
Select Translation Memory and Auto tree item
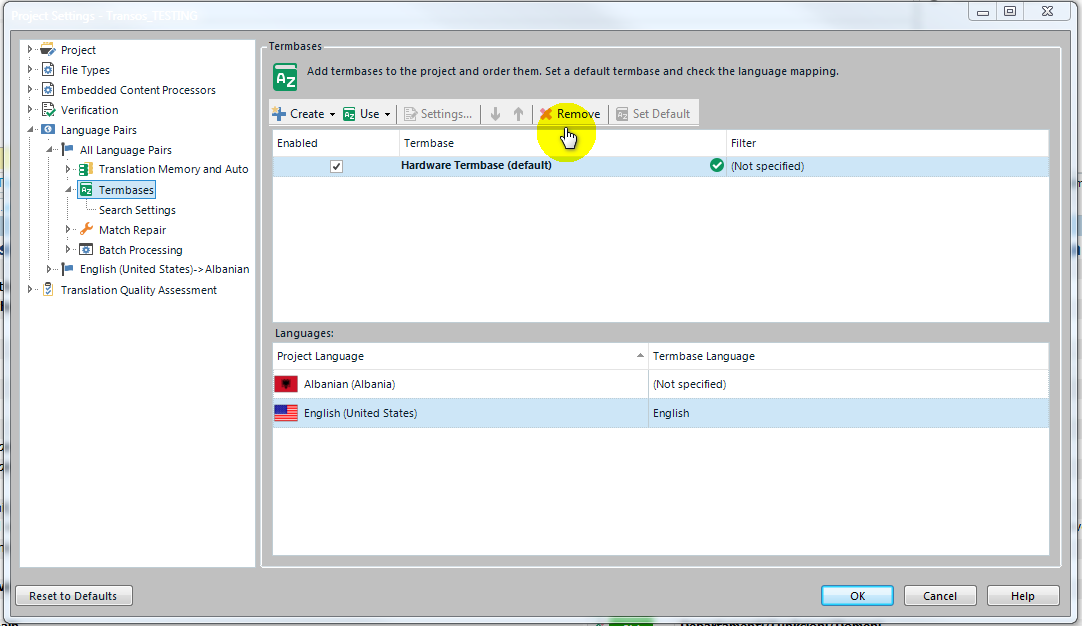coord(173,170)
